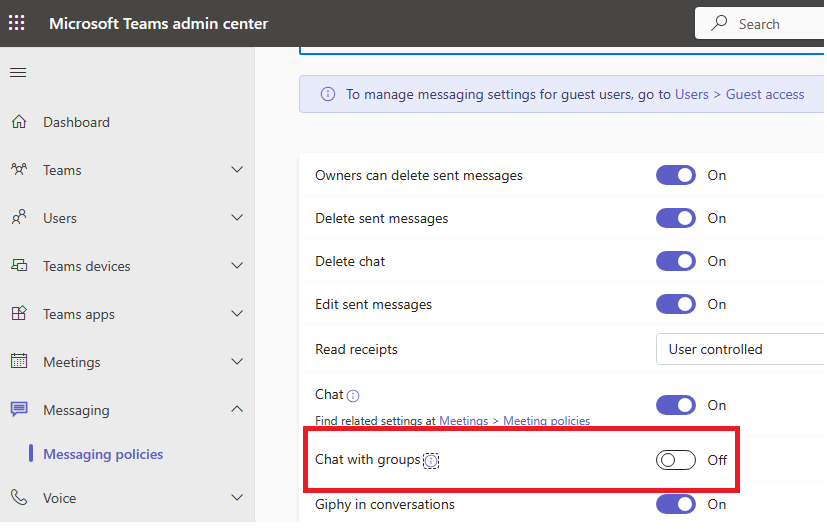
Task: Expand the Meetings menu chevron
Action: pos(237,362)
